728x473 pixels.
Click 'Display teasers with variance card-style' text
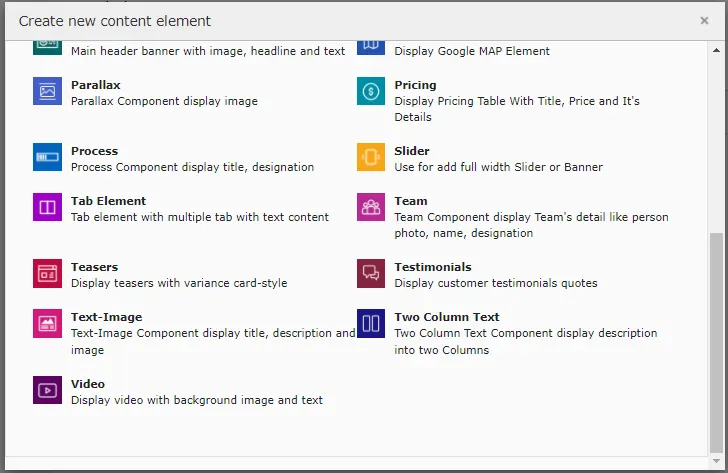coord(179,283)
